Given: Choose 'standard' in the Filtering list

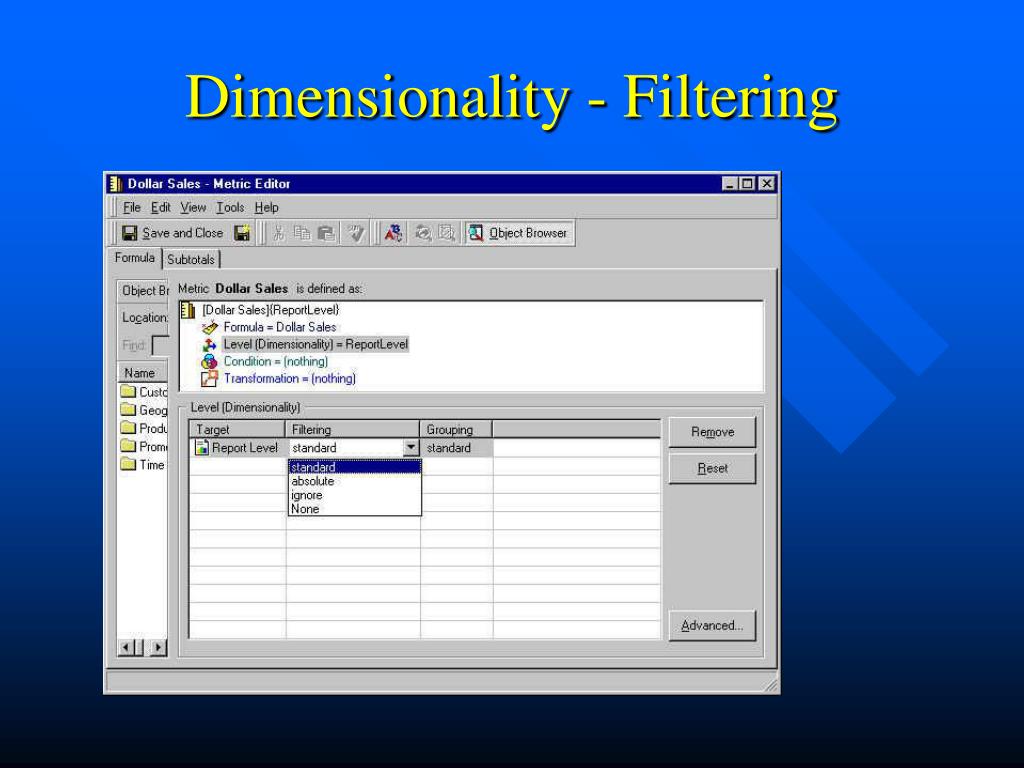Looking at the screenshot, I should 355,468.
